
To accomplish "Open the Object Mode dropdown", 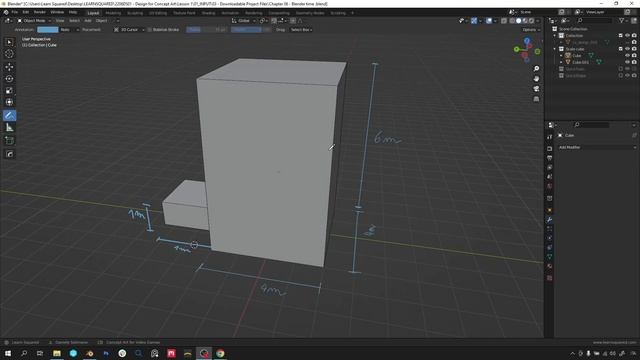I will tap(34, 21).
